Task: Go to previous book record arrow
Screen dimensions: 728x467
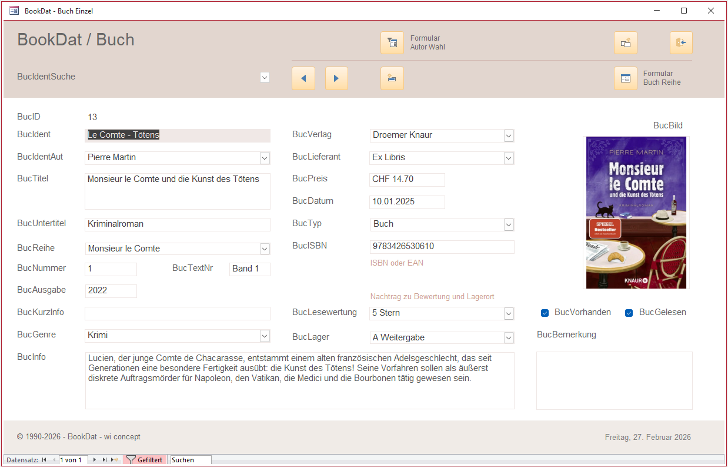Action: point(303,77)
